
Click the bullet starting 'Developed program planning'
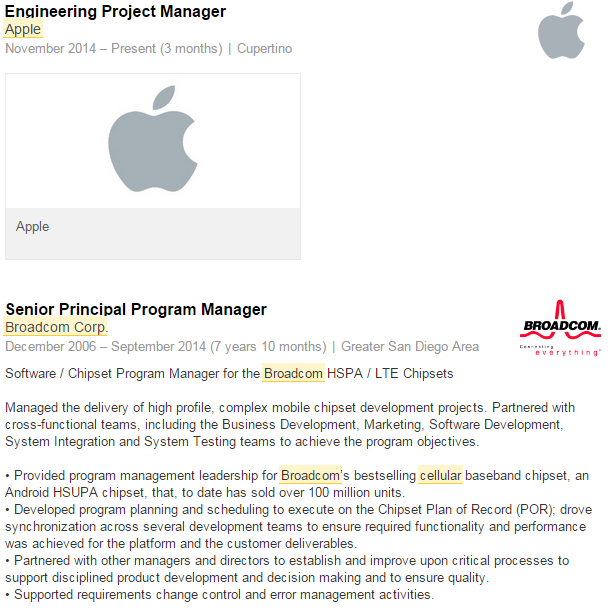click(x=298, y=526)
